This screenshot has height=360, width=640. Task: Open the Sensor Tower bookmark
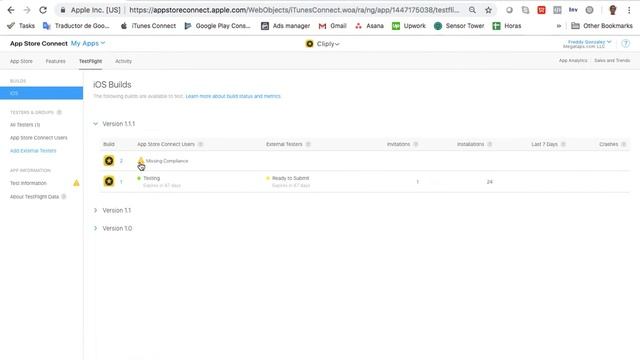click(459, 26)
